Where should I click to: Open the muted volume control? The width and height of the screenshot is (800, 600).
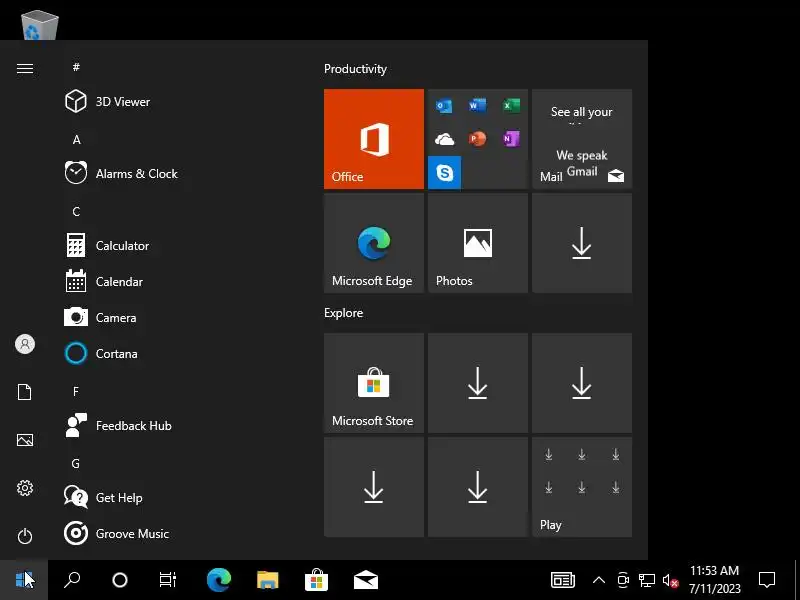[670, 580]
